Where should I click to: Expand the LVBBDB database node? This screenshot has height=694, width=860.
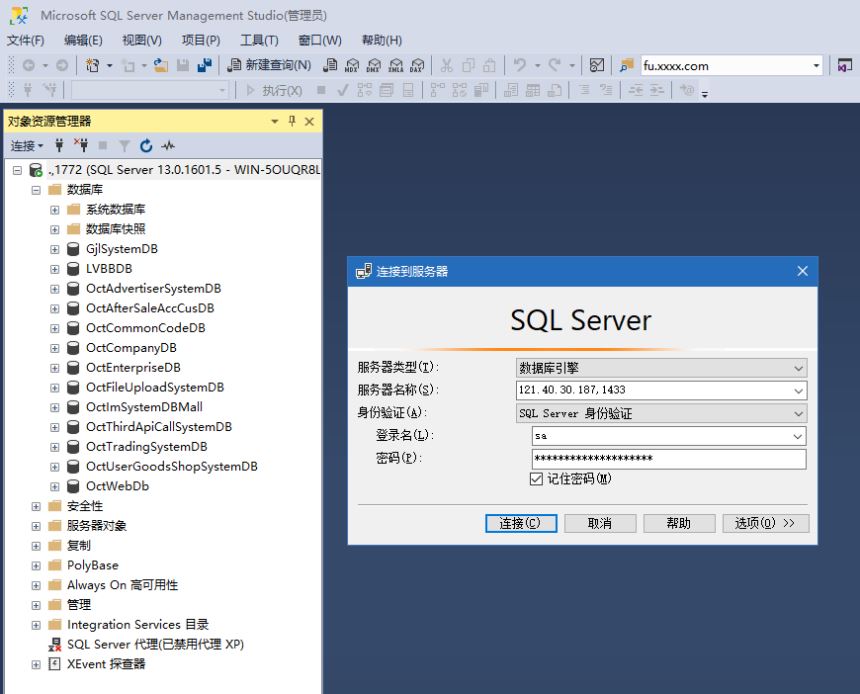point(55,269)
